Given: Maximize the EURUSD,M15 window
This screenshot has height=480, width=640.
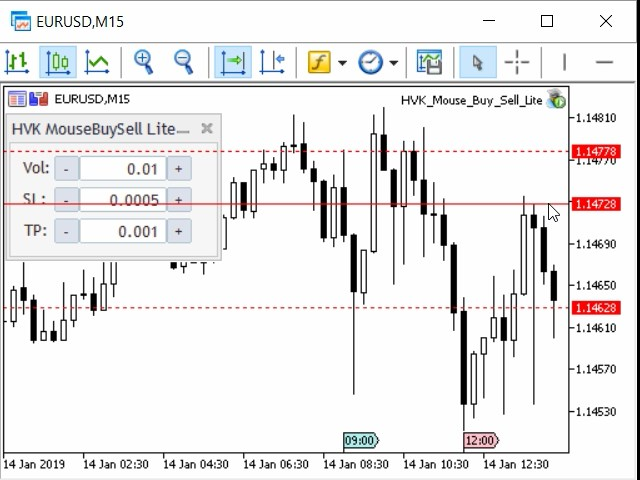Looking at the screenshot, I should pos(547,21).
